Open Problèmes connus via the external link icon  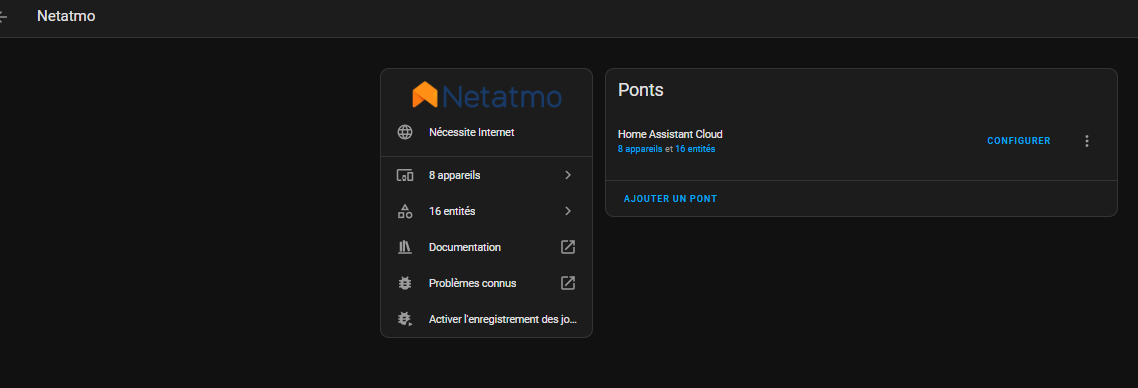[568, 283]
